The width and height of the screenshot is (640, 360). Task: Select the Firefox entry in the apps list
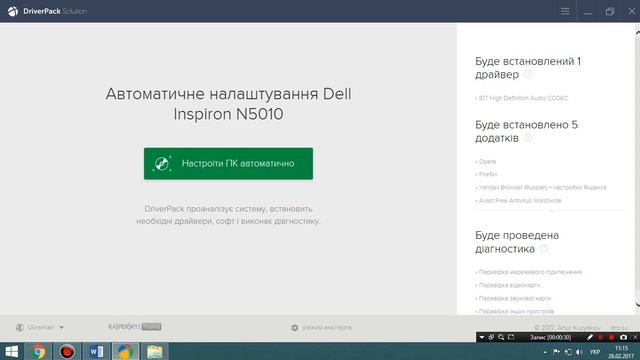coord(486,174)
